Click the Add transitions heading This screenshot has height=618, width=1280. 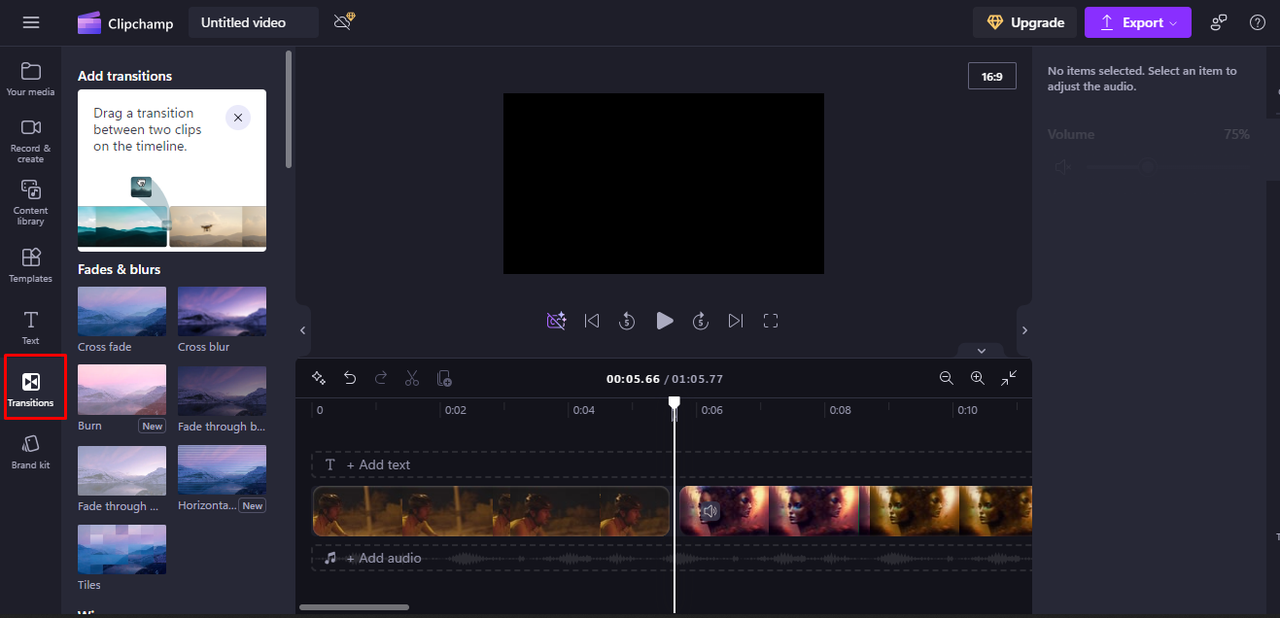click(x=125, y=76)
